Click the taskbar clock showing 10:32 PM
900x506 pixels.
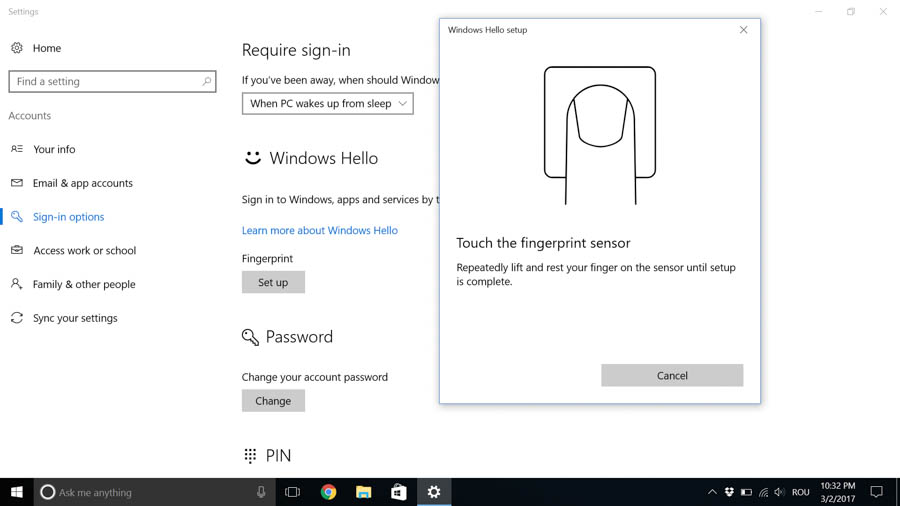click(x=837, y=492)
